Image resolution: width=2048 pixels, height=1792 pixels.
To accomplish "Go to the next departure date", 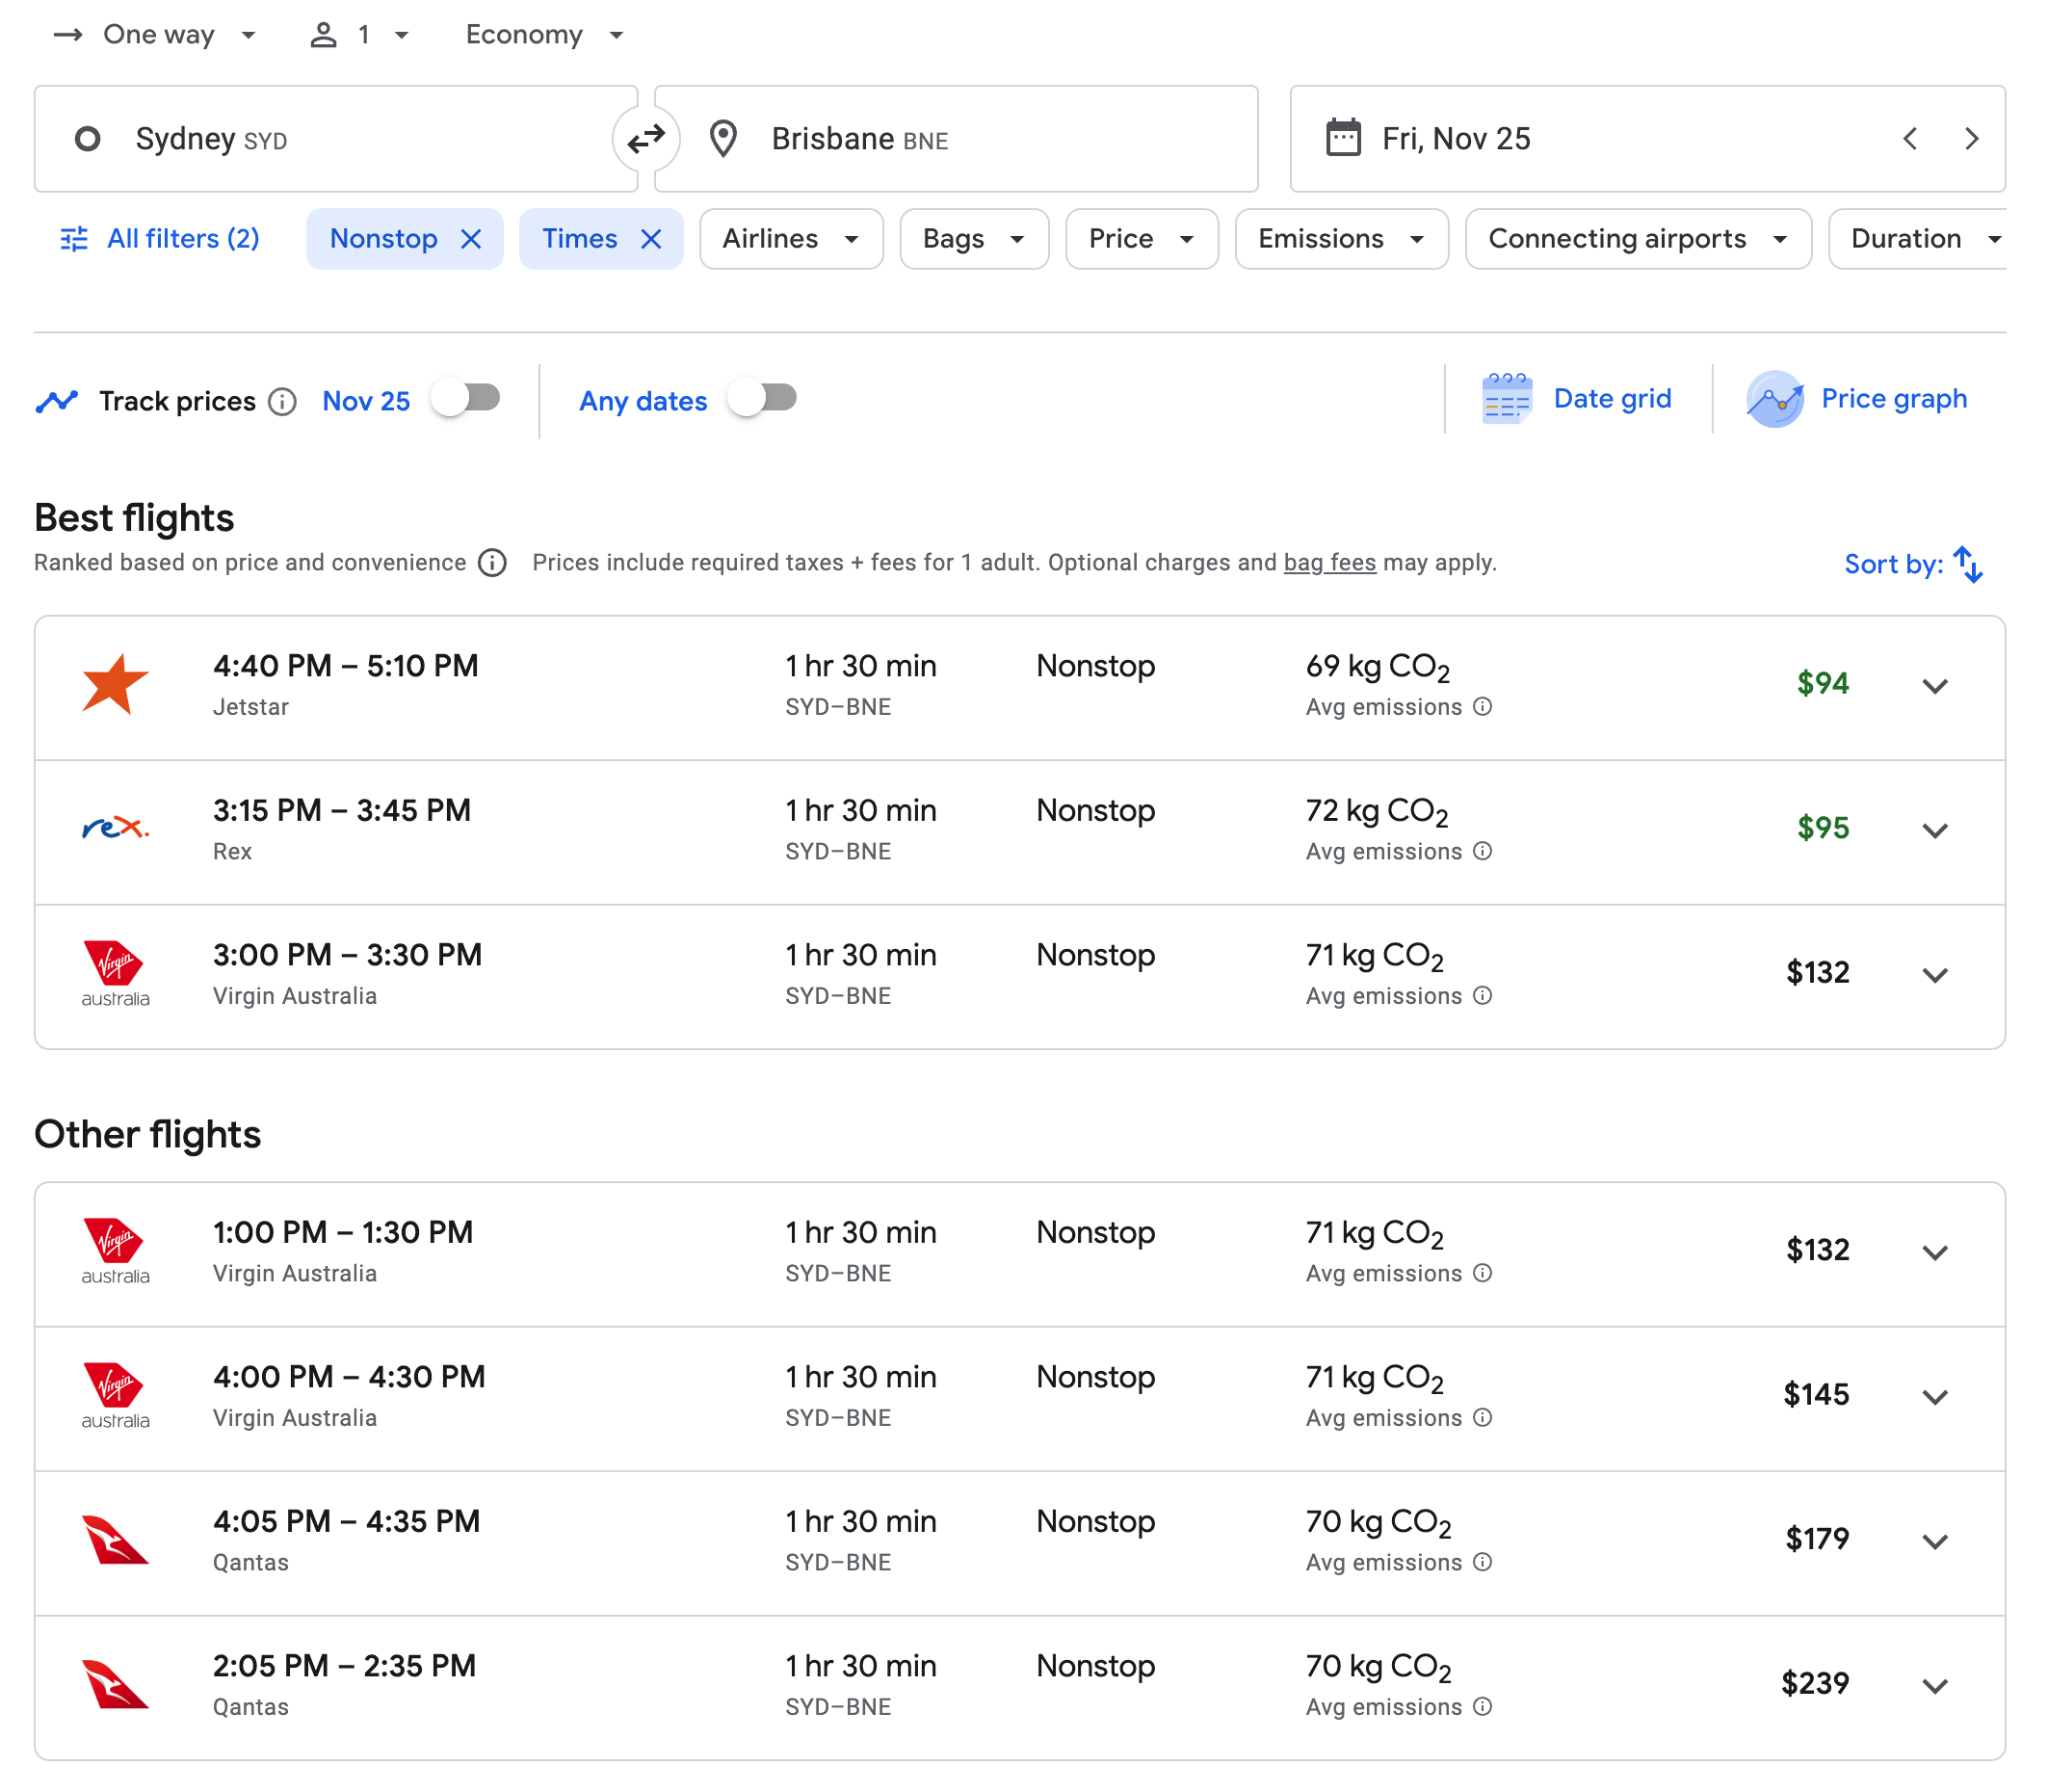I will coord(1971,138).
